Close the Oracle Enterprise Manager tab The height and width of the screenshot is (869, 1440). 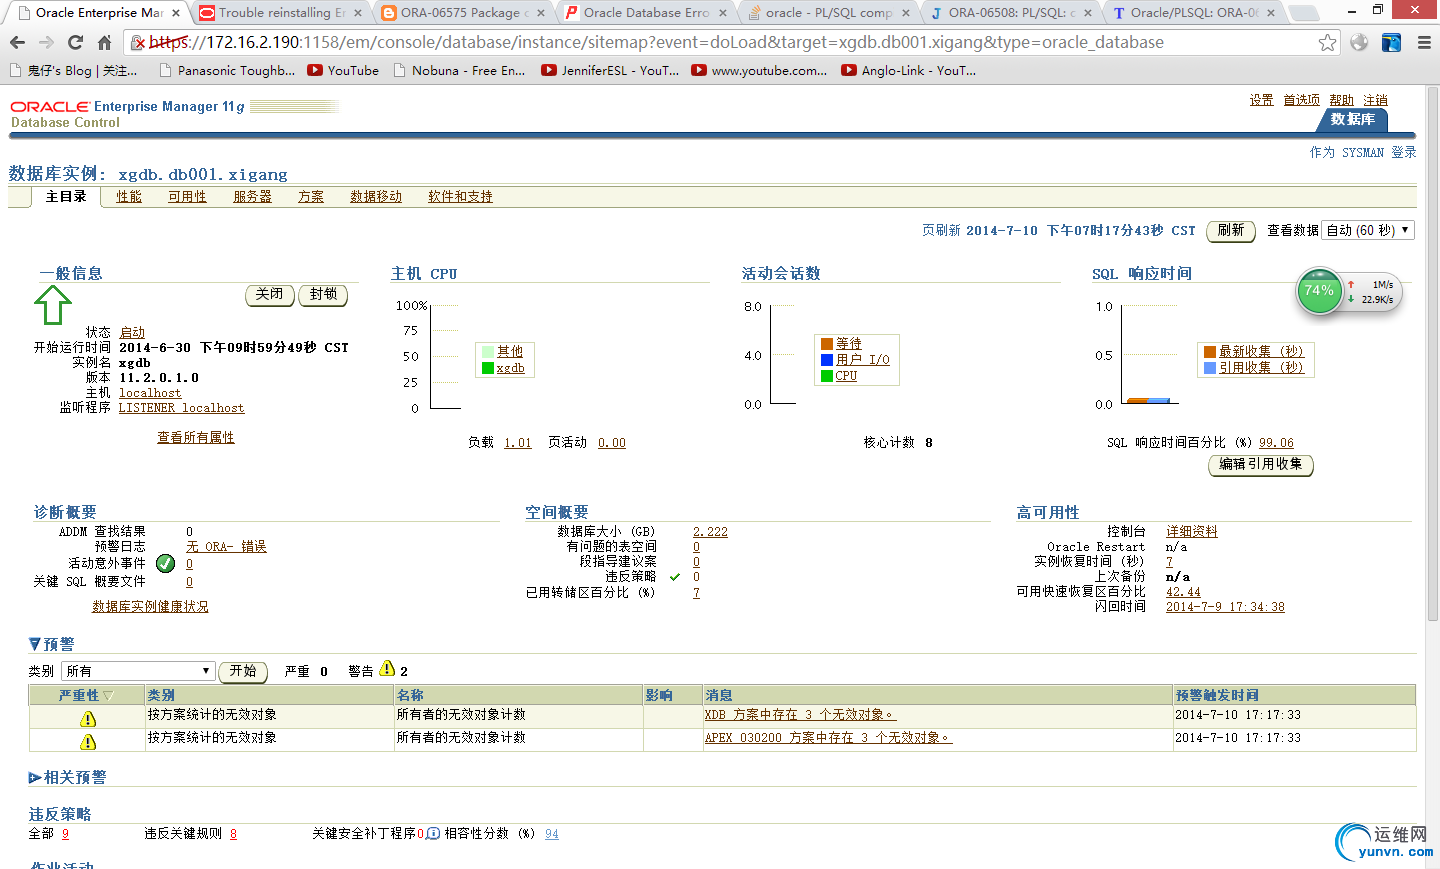tap(176, 13)
